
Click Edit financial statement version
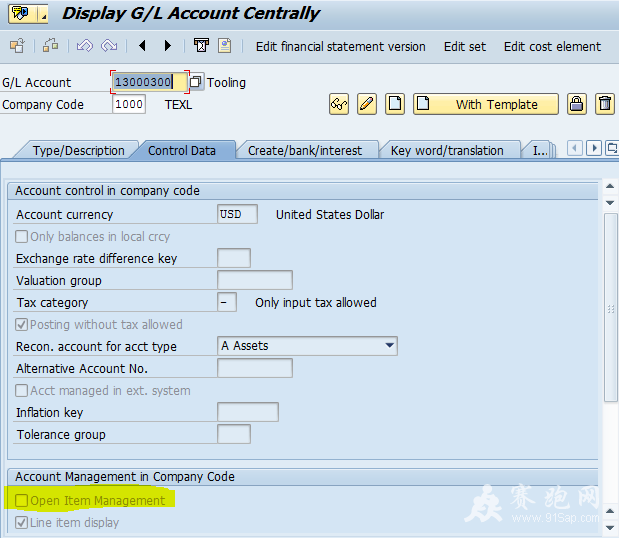pos(341,47)
